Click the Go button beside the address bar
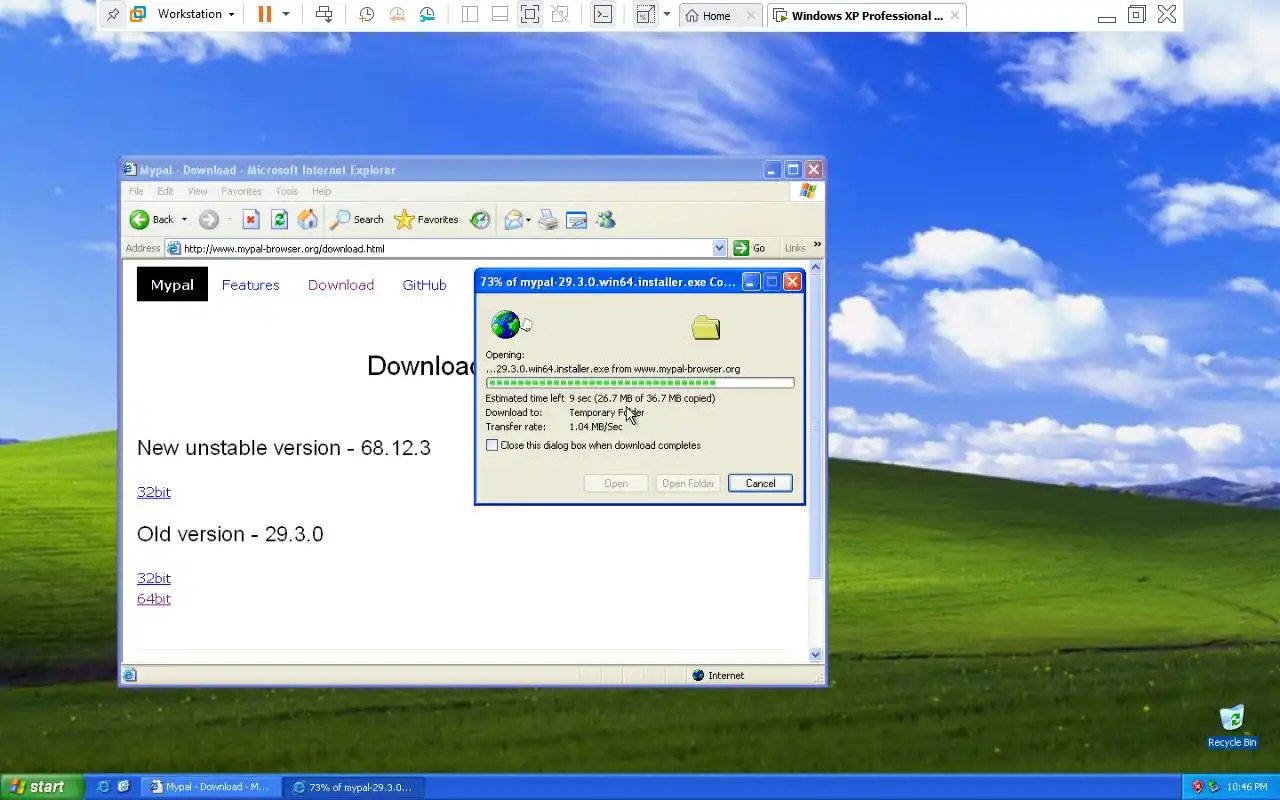 point(750,248)
